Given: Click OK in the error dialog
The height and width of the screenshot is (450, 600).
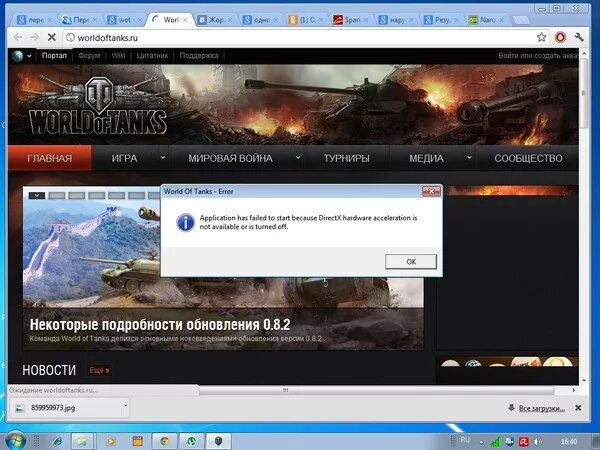Looking at the screenshot, I should coord(411,261).
